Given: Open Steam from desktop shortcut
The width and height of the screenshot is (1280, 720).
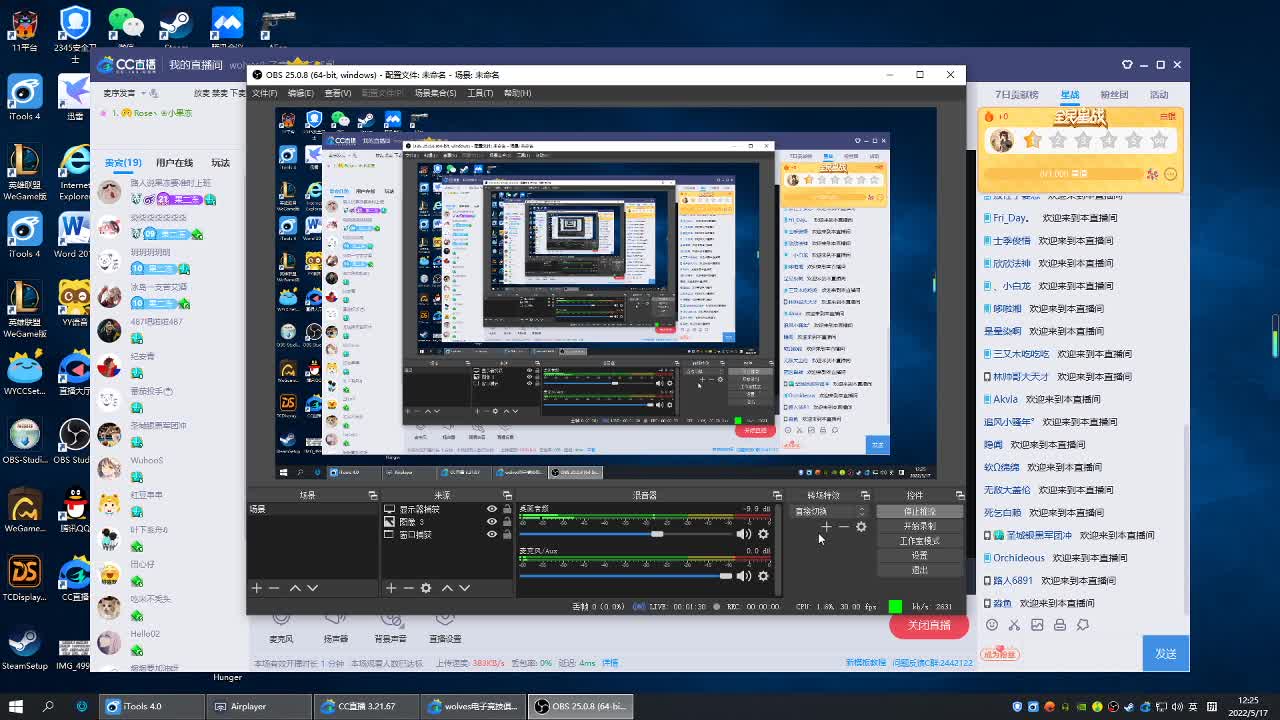Looking at the screenshot, I should coord(176,26).
